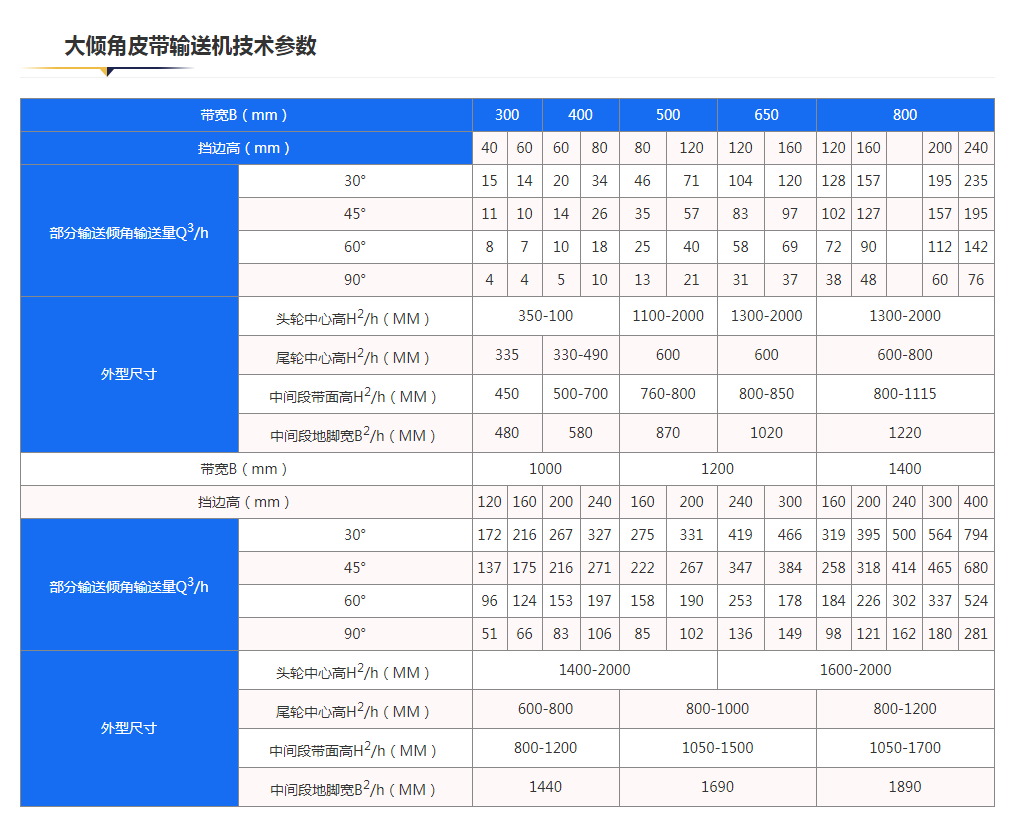This screenshot has height=825, width=1017.
Task: Click capacity value 48
Action: tap(868, 280)
